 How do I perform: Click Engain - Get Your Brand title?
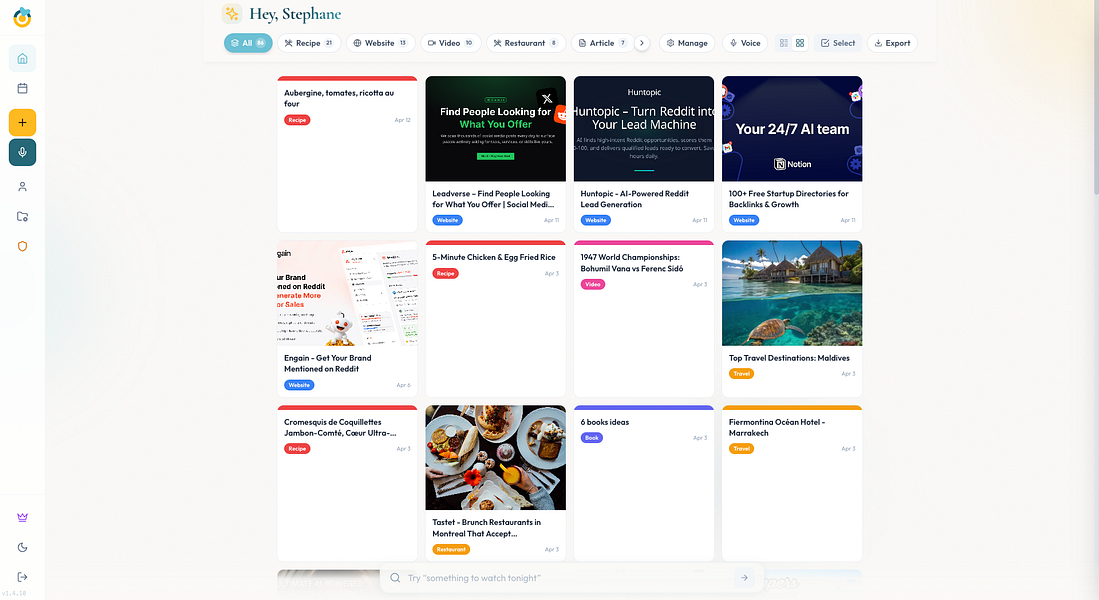tap(327, 363)
